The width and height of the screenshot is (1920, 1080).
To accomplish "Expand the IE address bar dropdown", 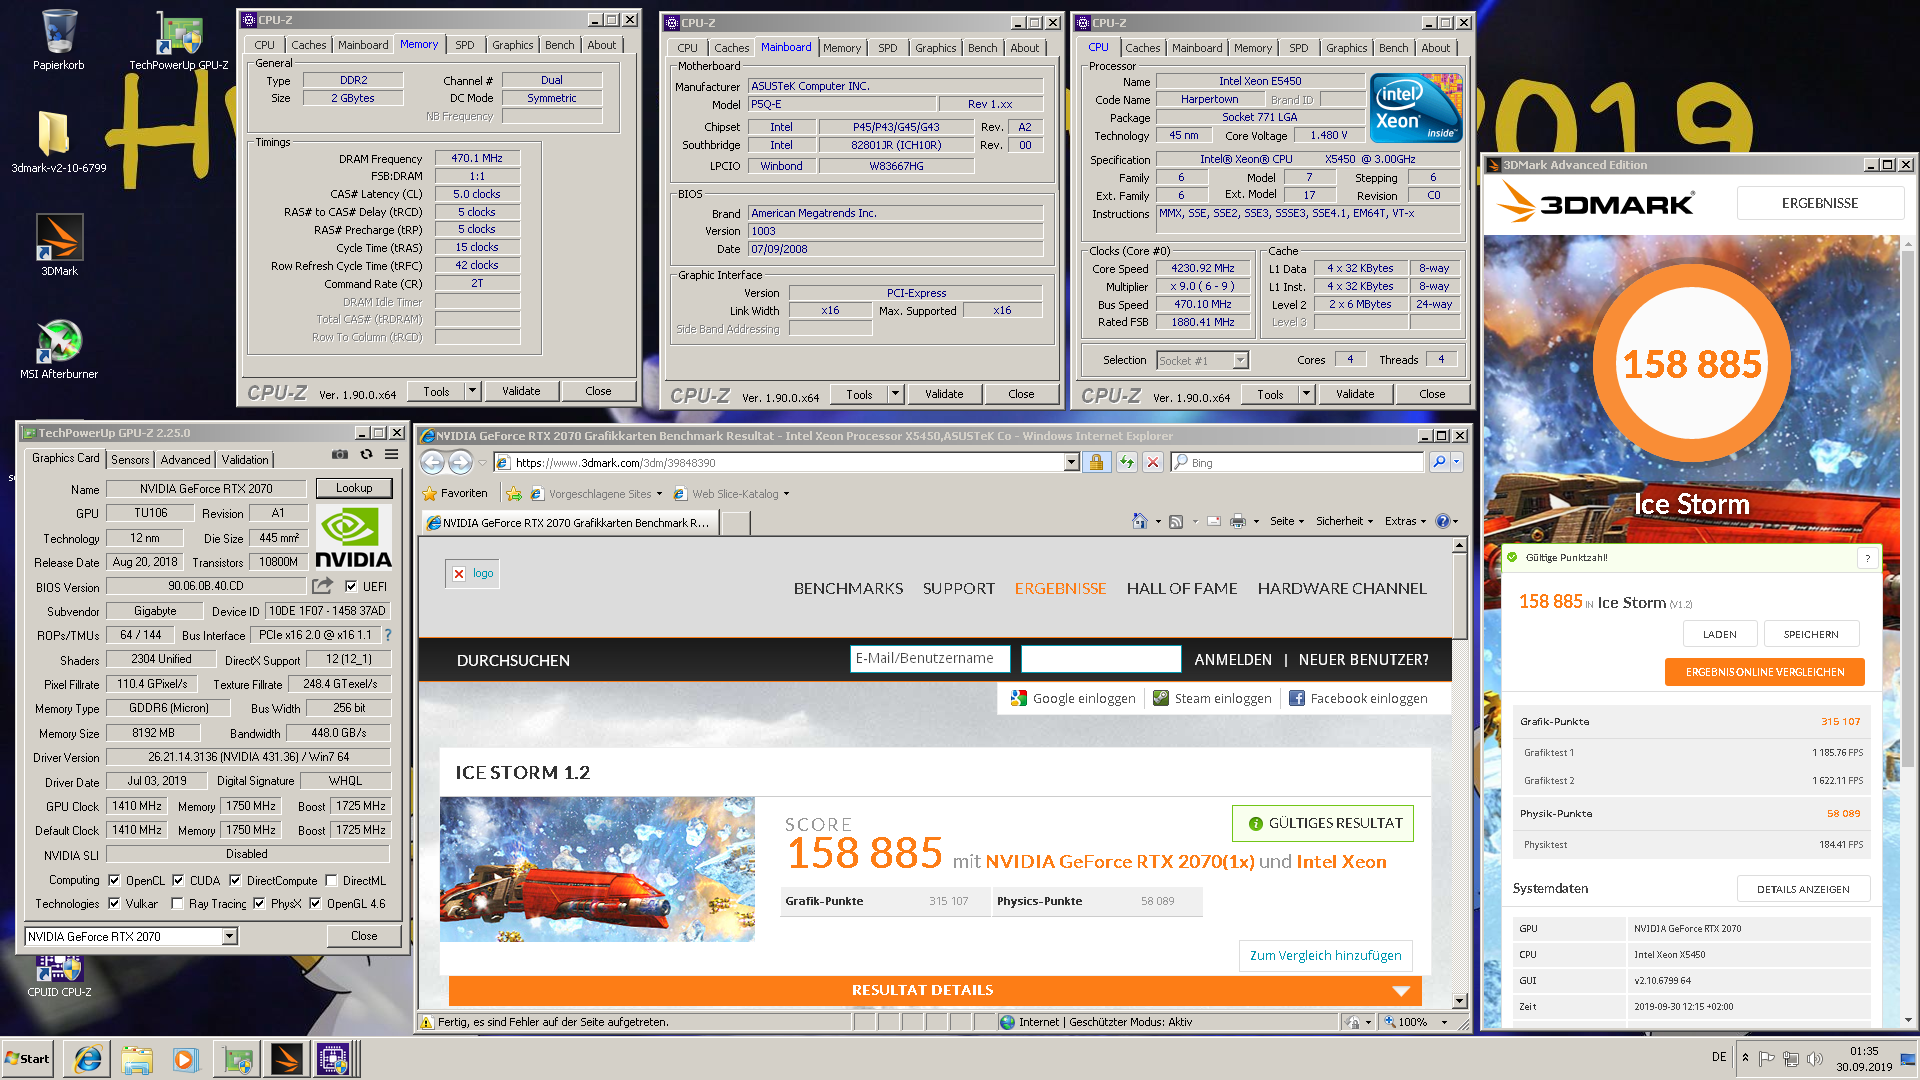I will [x=1071, y=462].
